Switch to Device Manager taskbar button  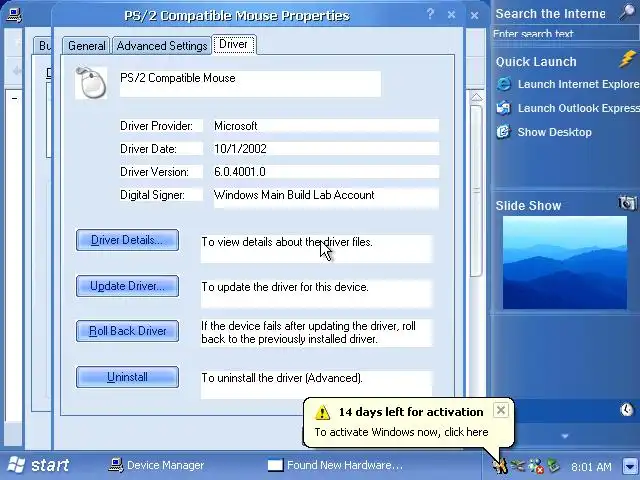(x=156, y=465)
